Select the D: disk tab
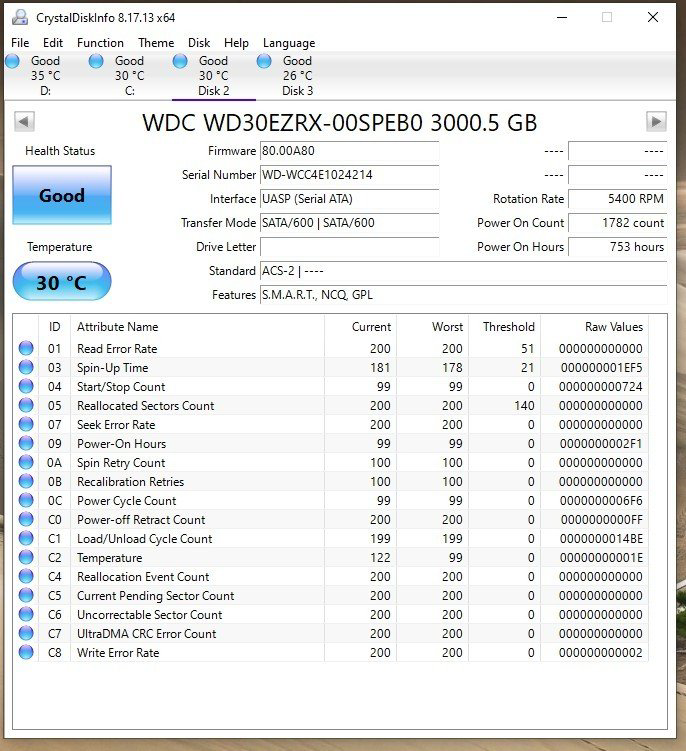Image resolution: width=686 pixels, height=751 pixels. click(x=46, y=76)
